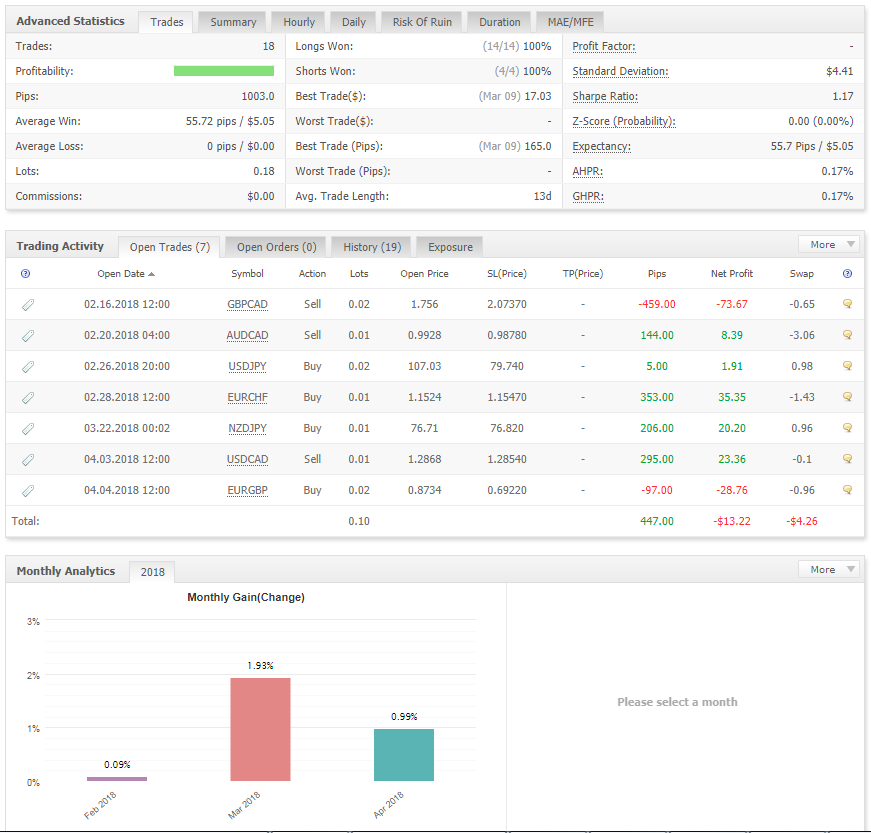The image size is (871, 833).
Task: Open the comment bubble for the USDCAD trade
Action: (x=847, y=459)
